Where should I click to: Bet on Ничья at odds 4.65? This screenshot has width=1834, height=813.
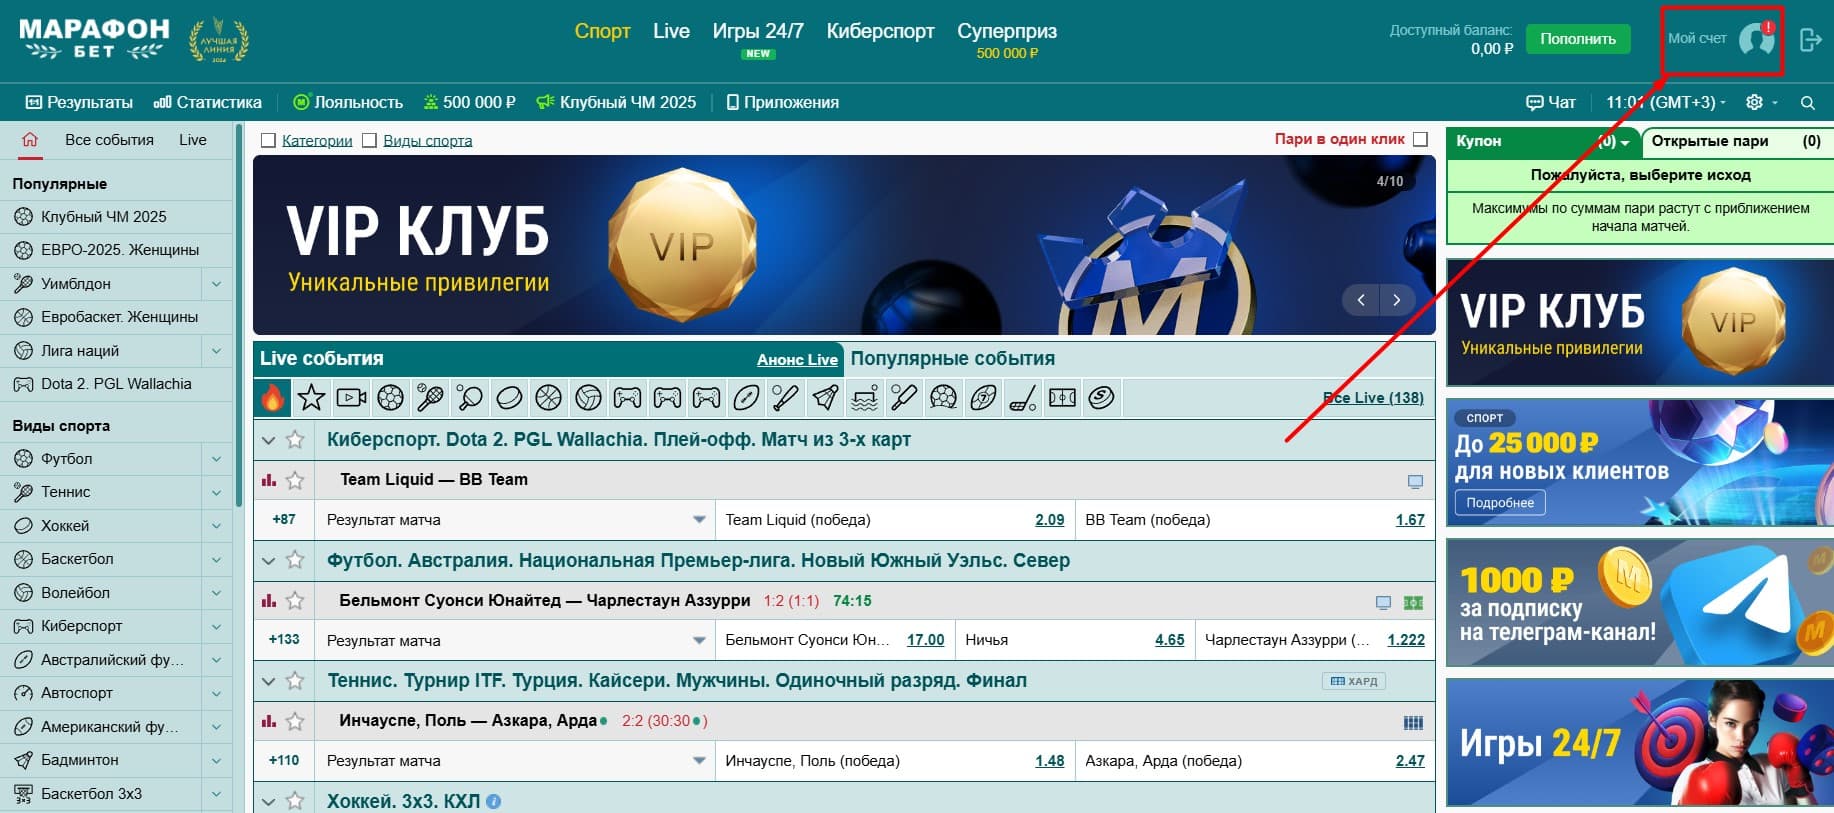pyautogui.click(x=1169, y=640)
